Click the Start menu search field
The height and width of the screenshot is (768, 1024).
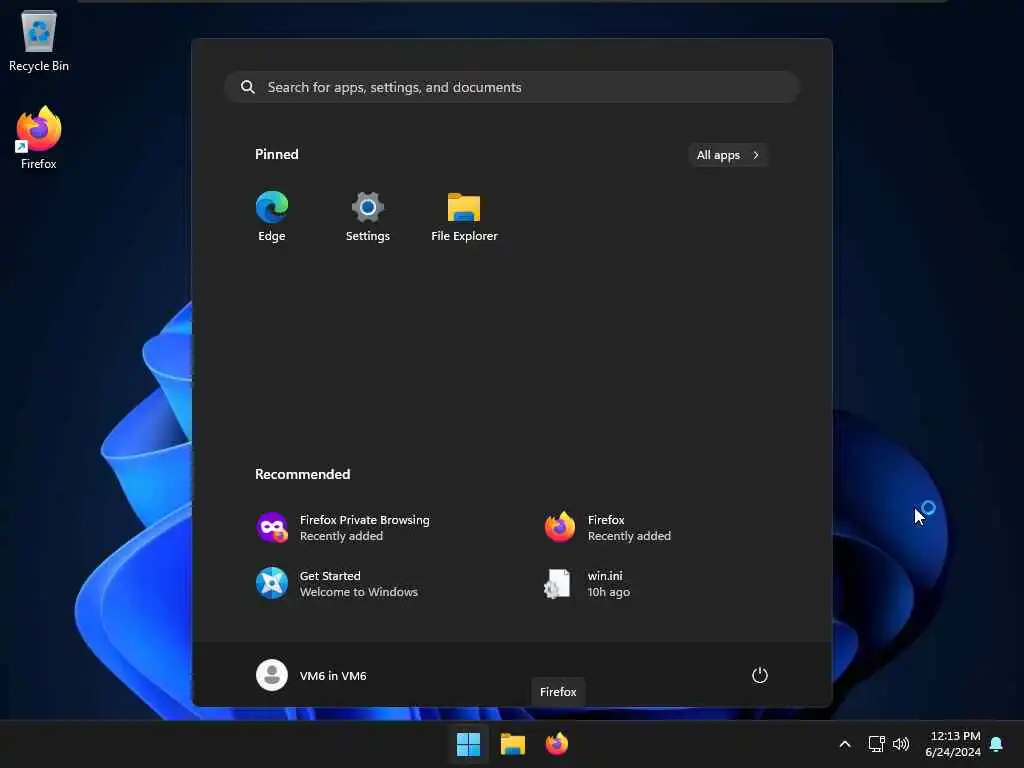[x=512, y=87]
